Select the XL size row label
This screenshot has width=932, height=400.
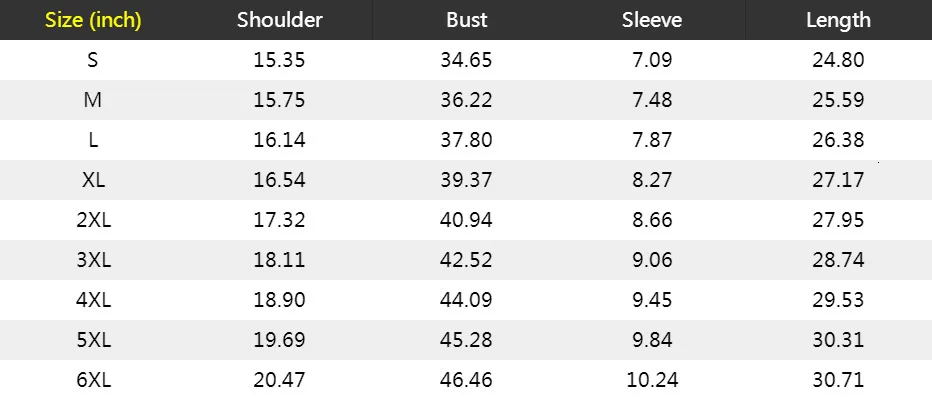click(x=93, y=180)
